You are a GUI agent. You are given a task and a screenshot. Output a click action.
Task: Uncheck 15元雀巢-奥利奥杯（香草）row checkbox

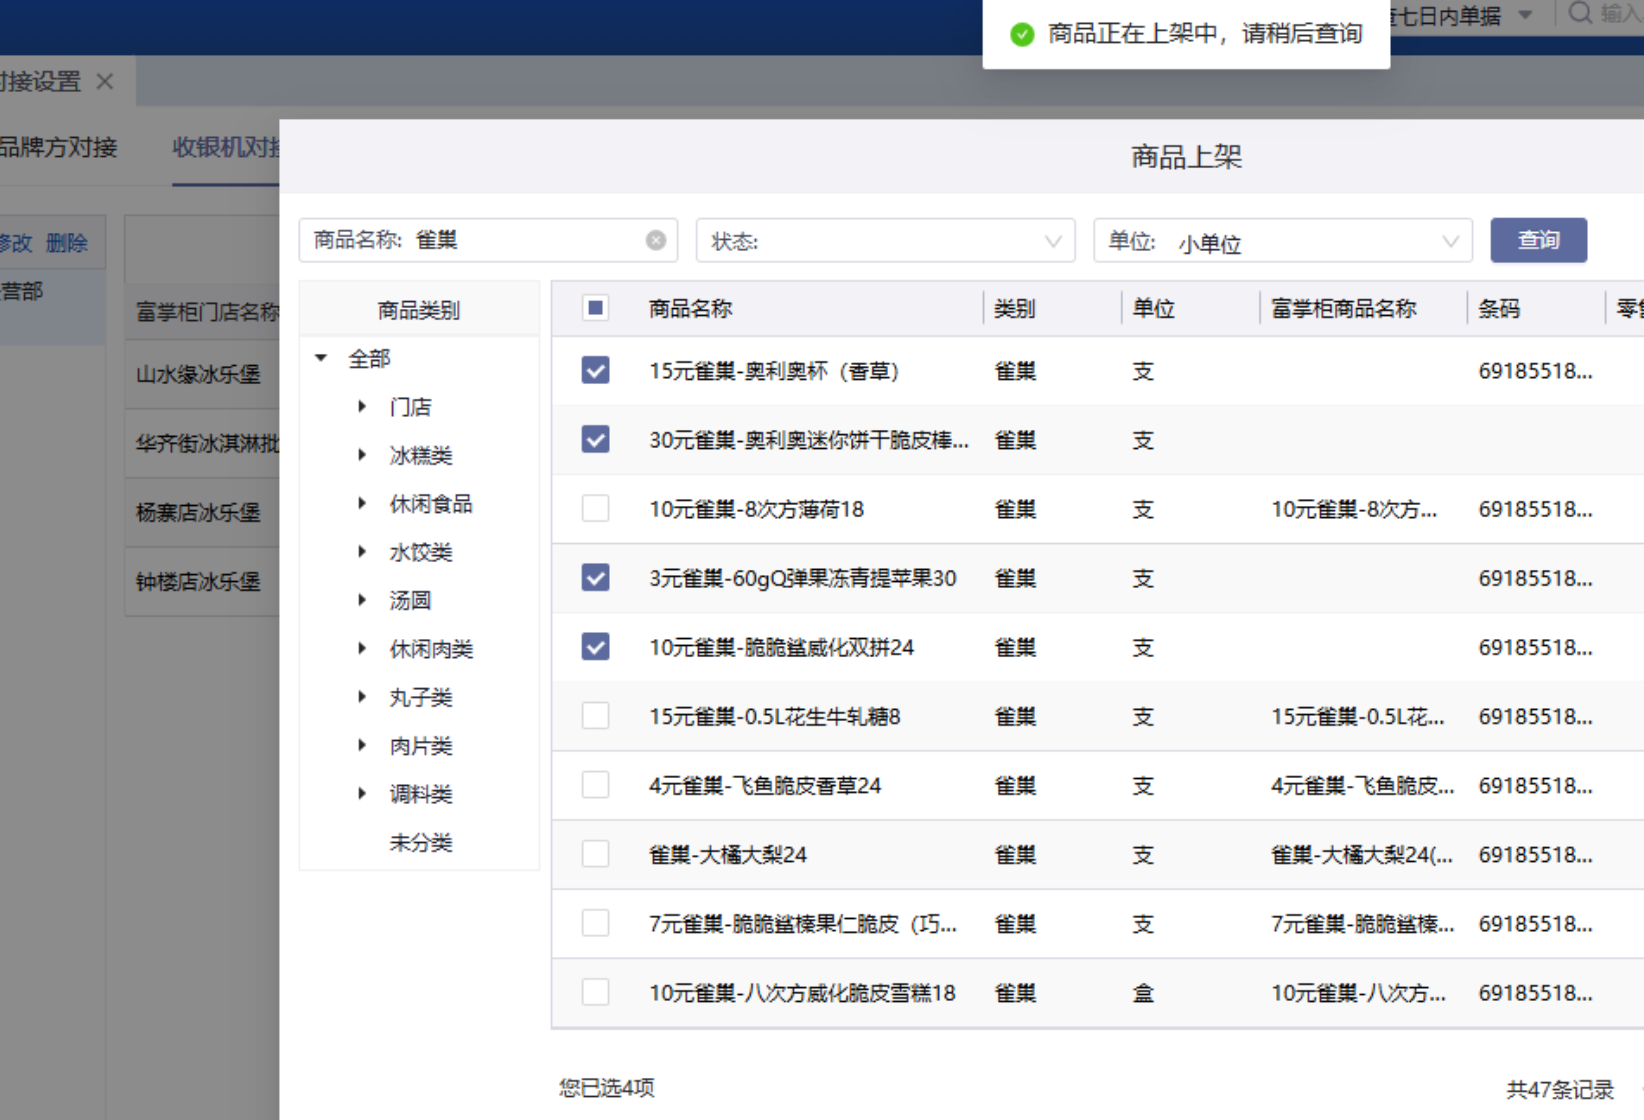pyautogui.click(x=595, y=371)
